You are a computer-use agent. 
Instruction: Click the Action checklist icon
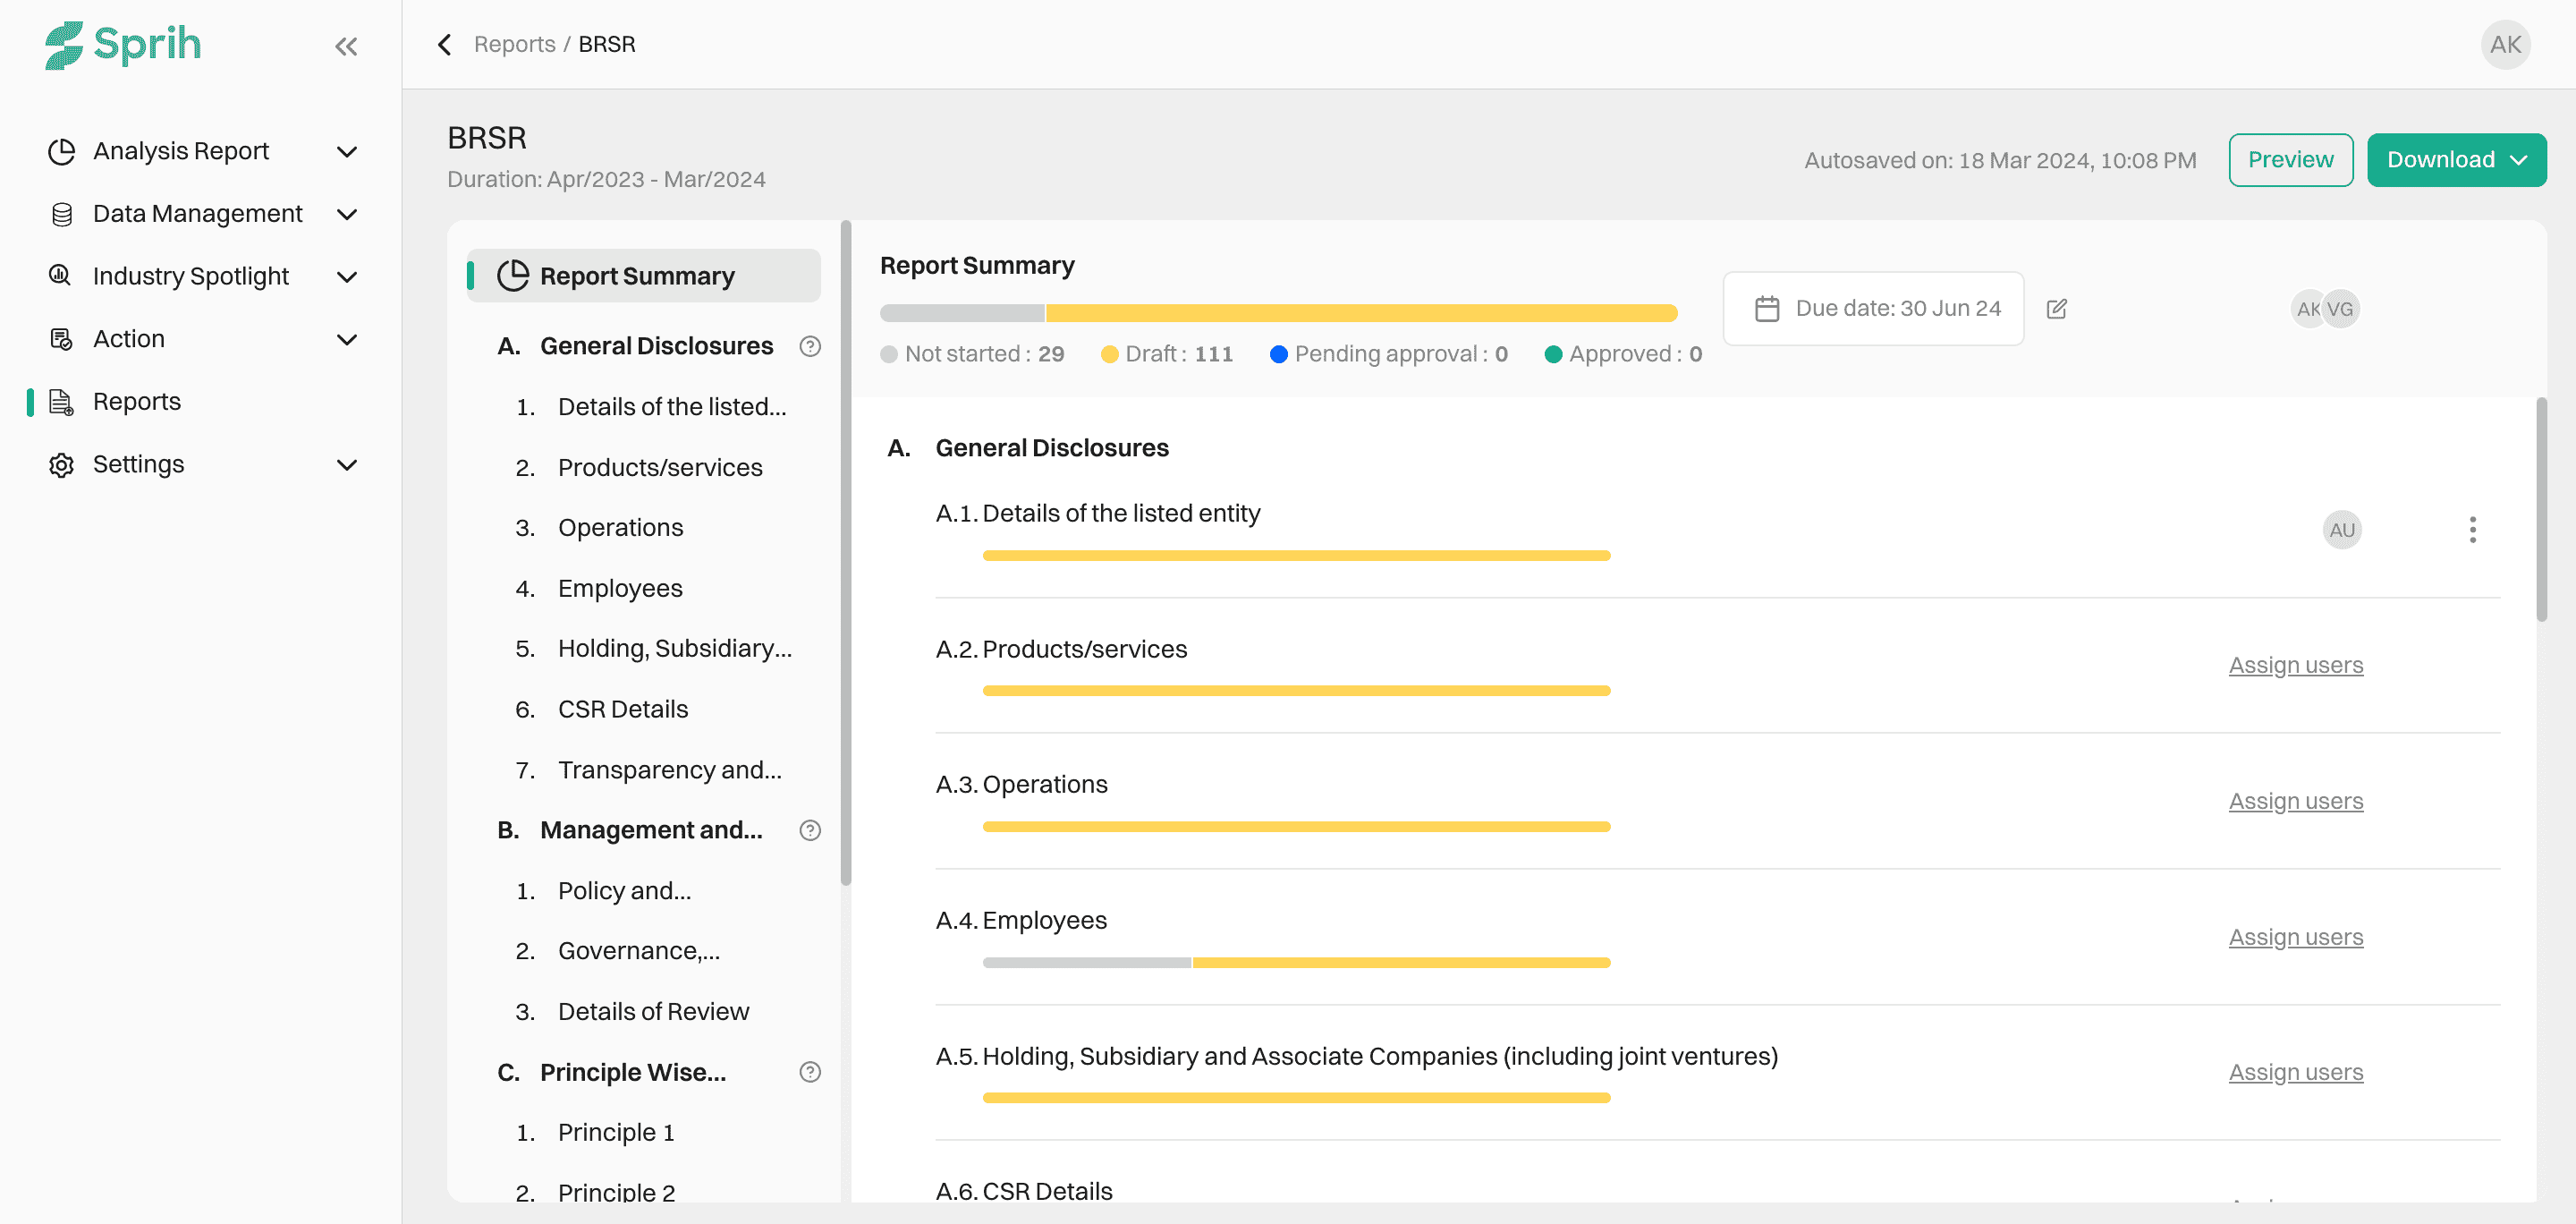62,339
